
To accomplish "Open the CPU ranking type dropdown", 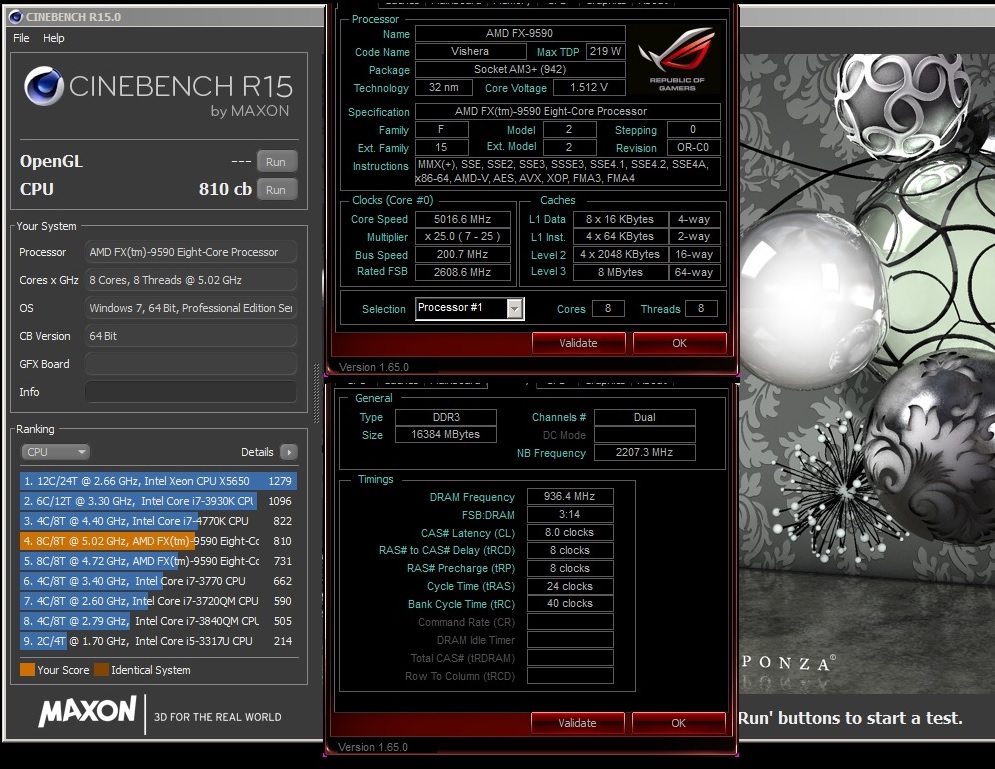I will tap(55, 452).
